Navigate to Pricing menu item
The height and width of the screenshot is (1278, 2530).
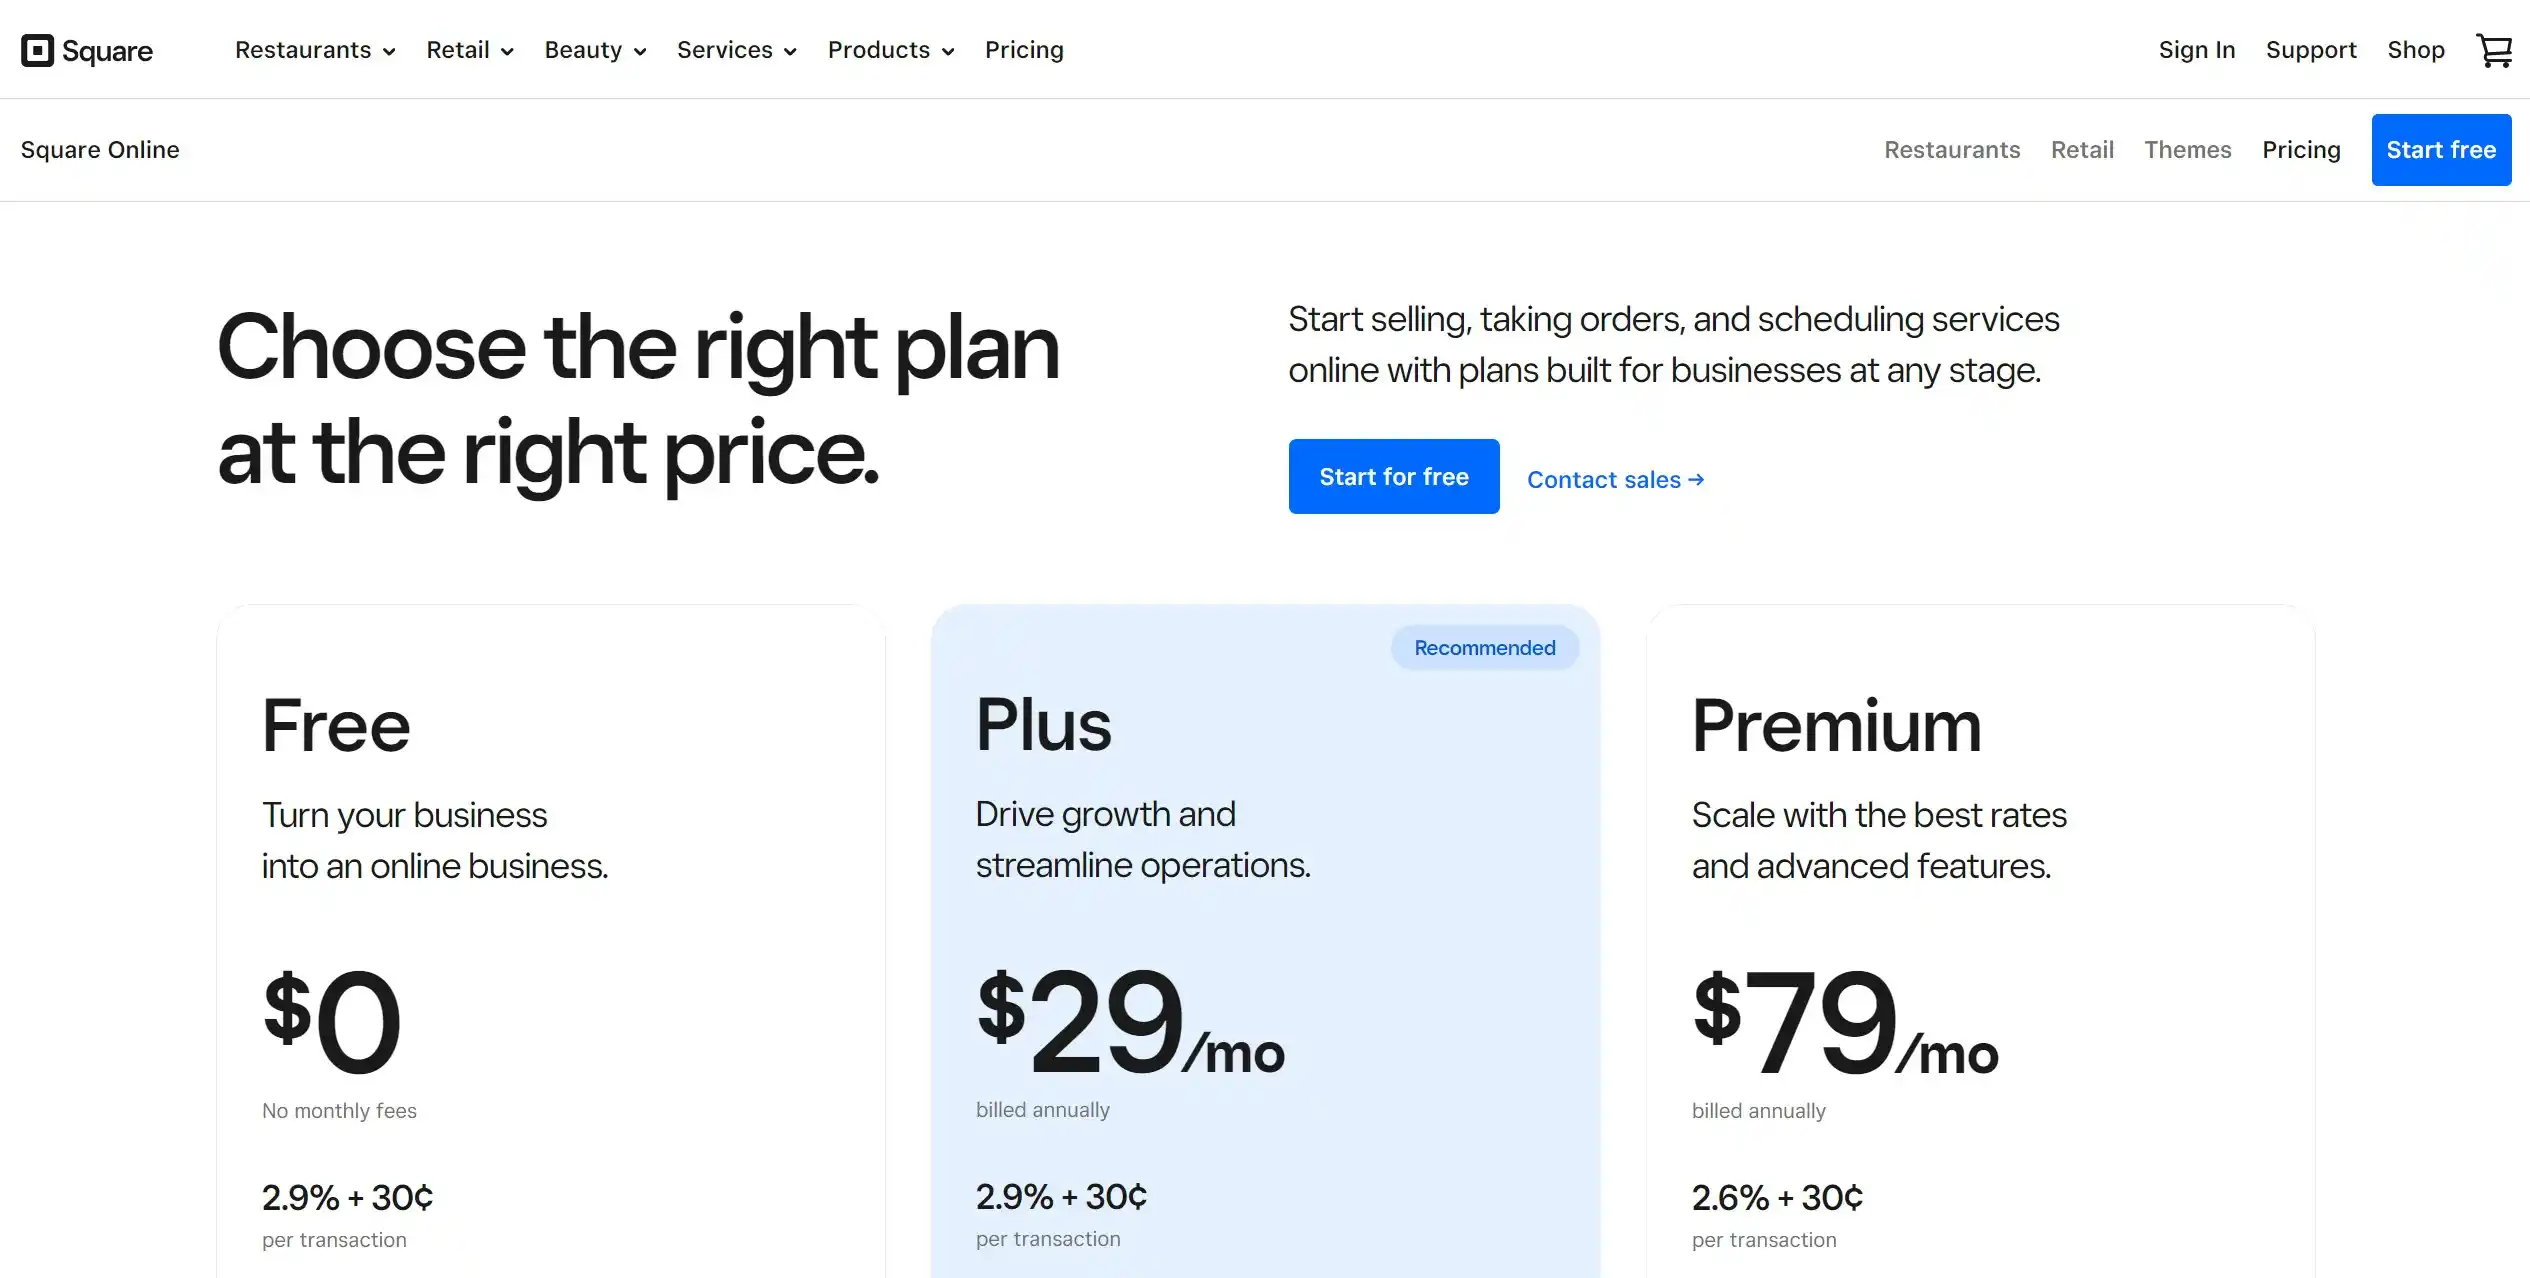(1025, 49)
